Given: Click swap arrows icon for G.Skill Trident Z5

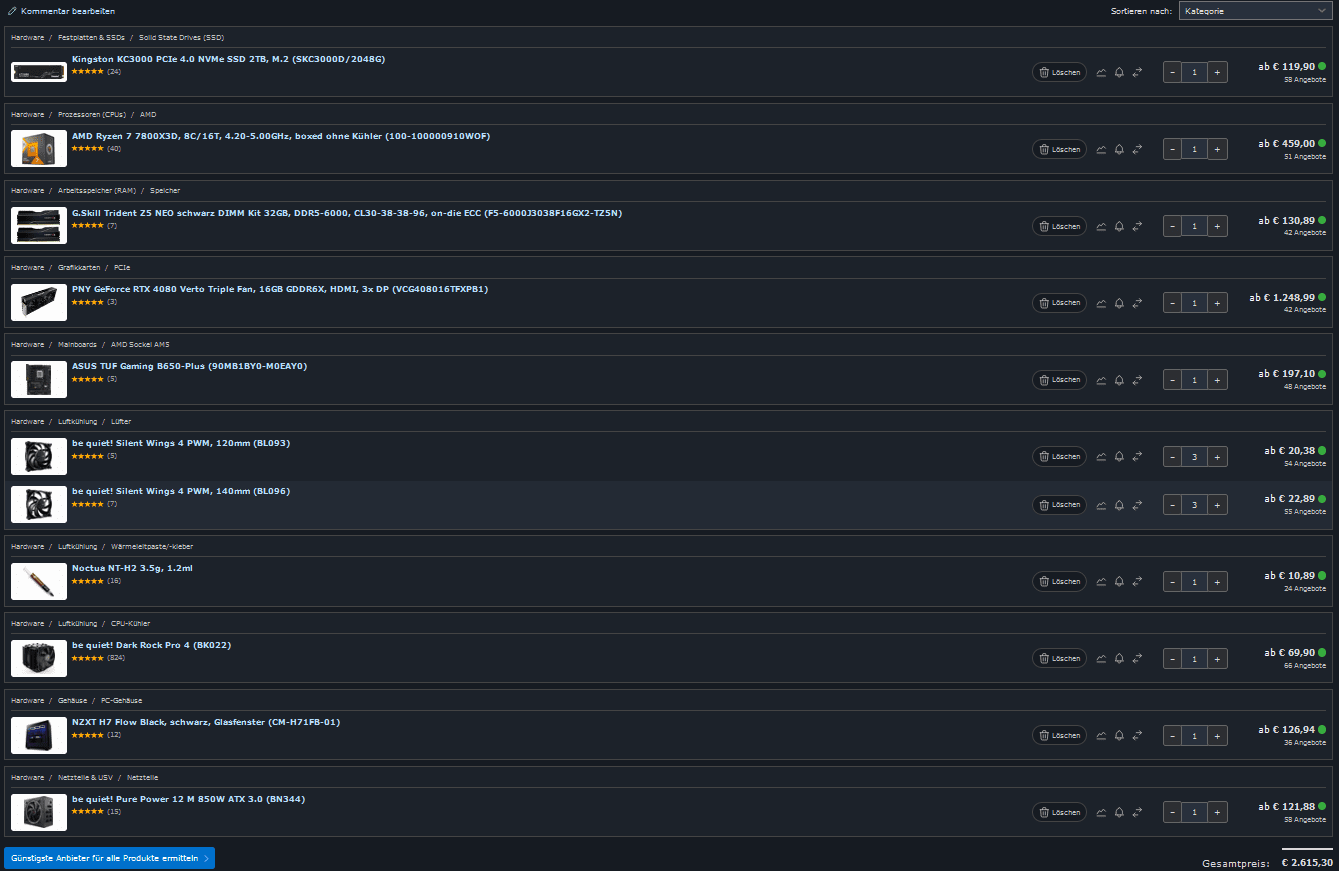Looking at the screenshot, I should click(x=1137, y=226).
